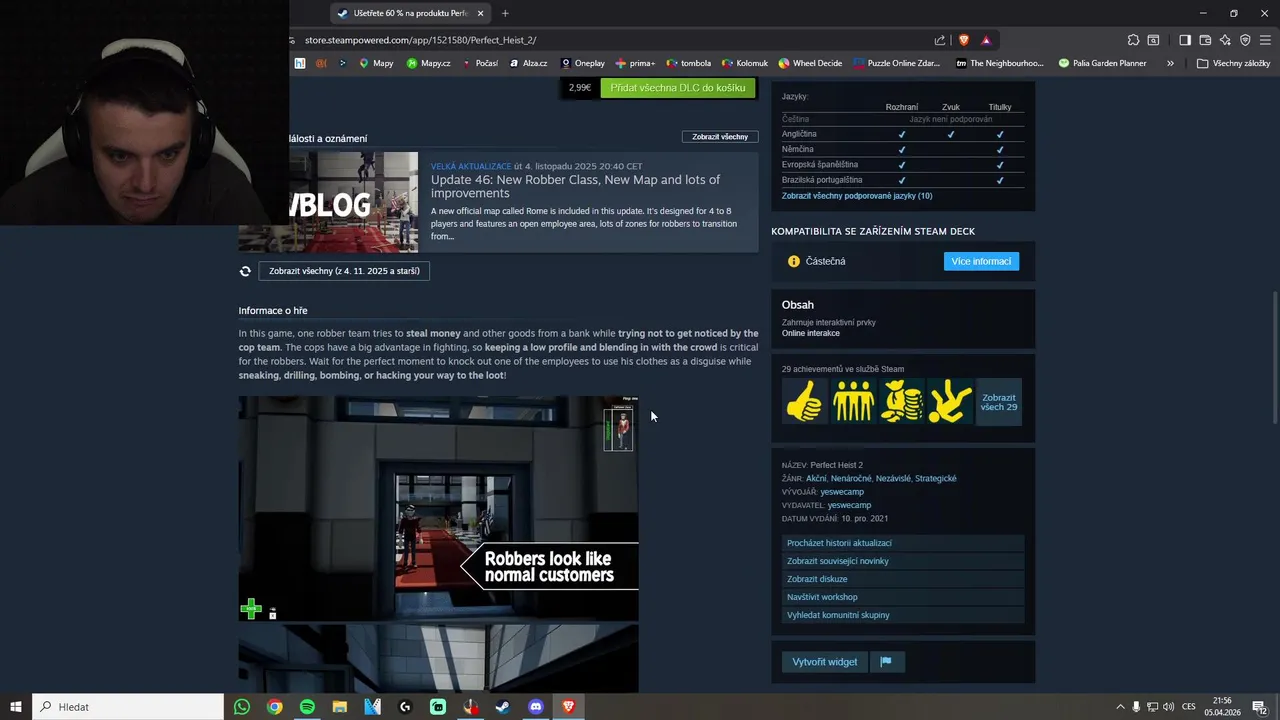This screenshot has height=720, width=1280.
Task: Click Zobrazit všechny events button
Action: (720, 137)
